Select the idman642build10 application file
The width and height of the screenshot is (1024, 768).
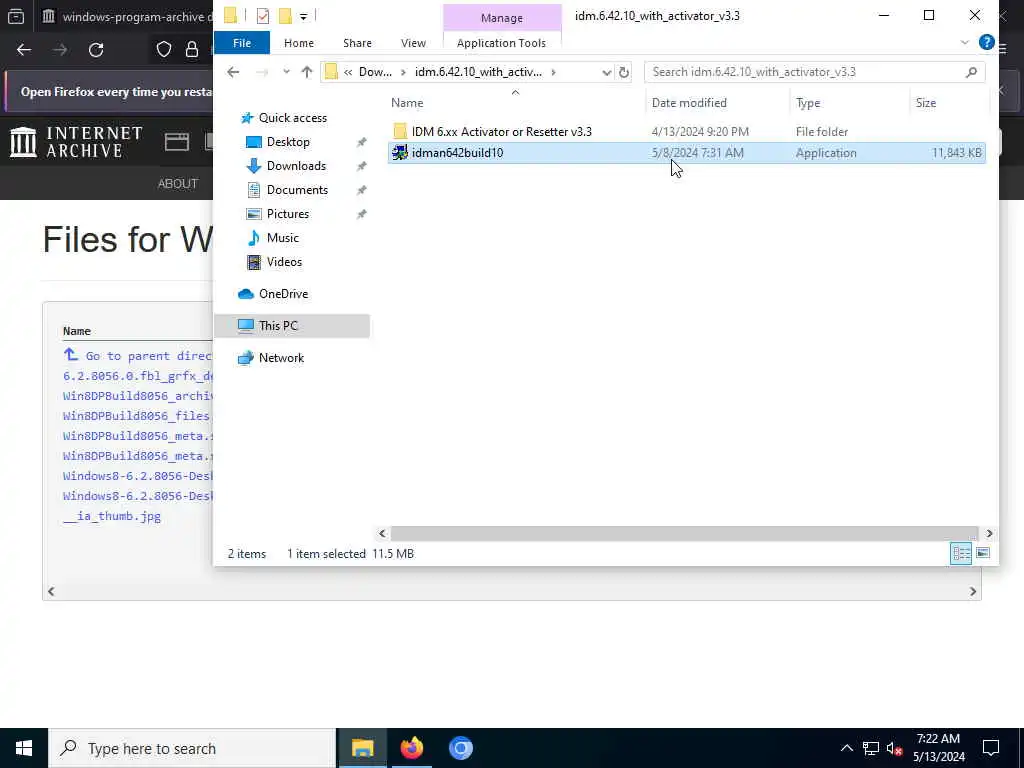[686, 153]
